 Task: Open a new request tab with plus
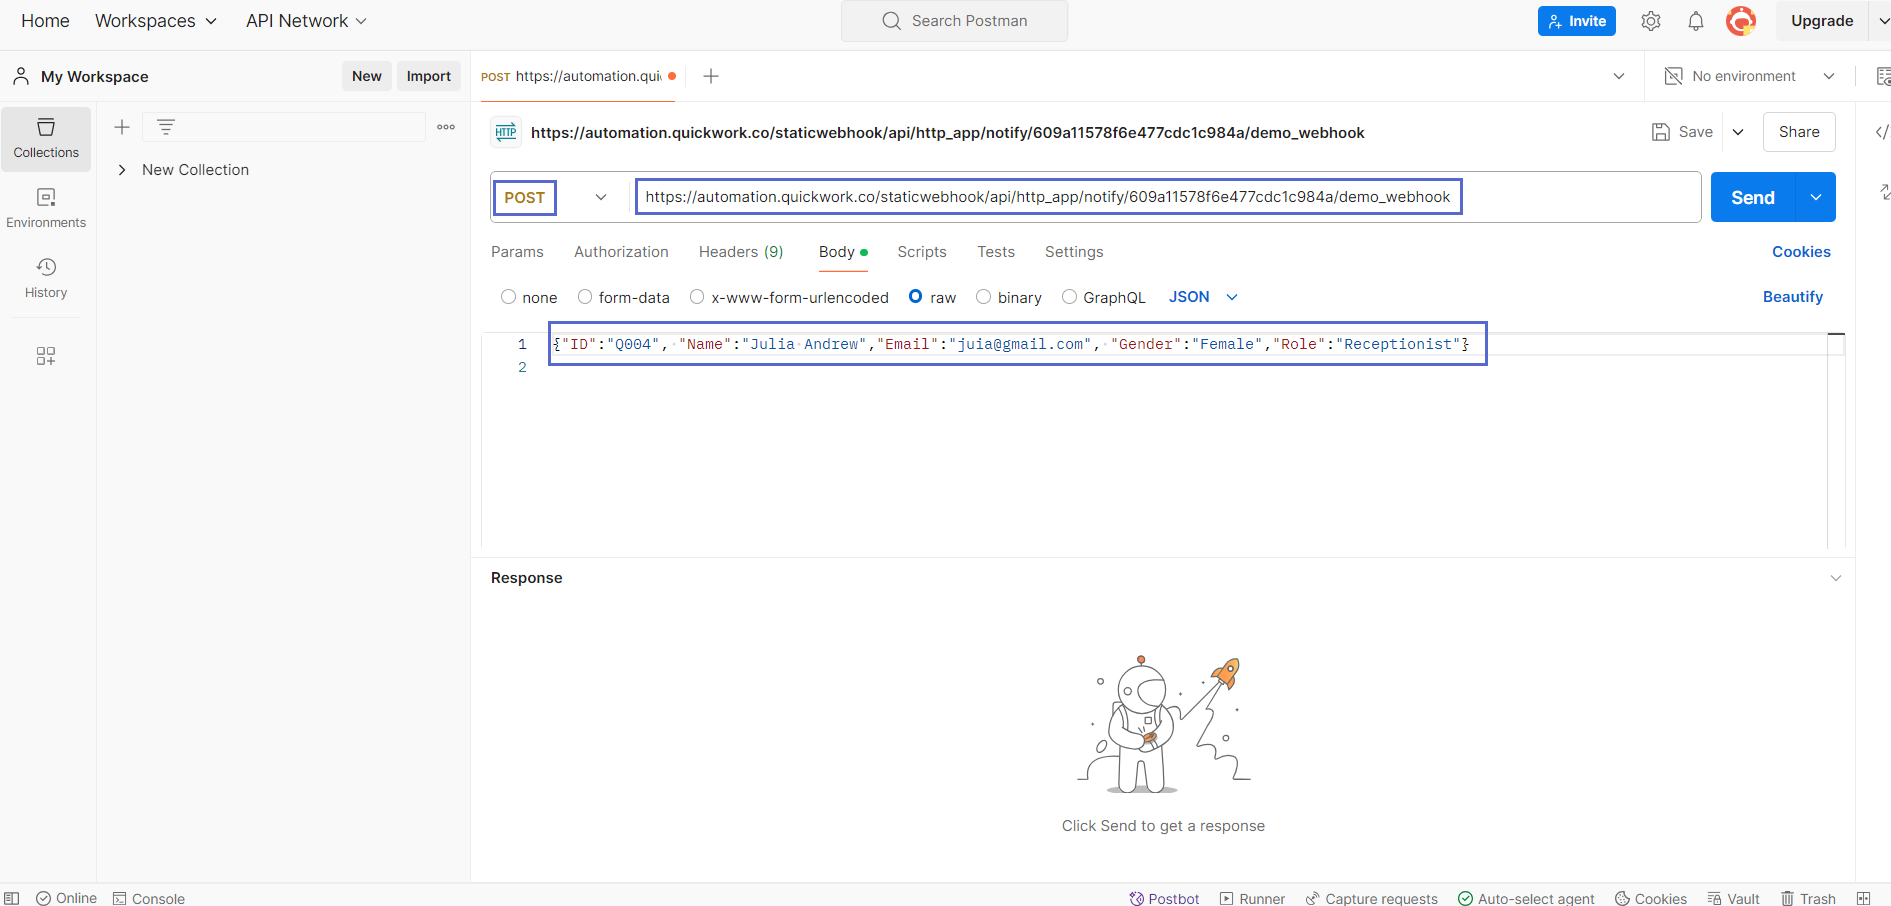point(711,76)
